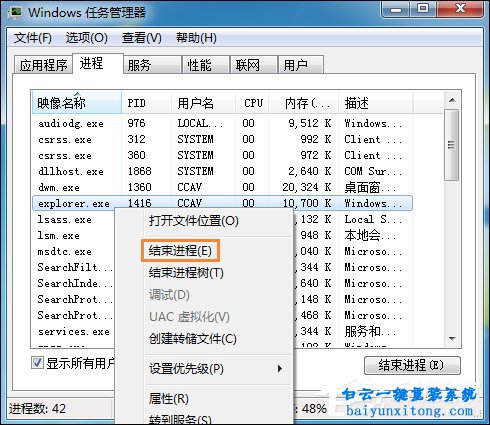The image size is (490, 425).
Task: Switch to the 用户 tab
Action: (301, 65)
